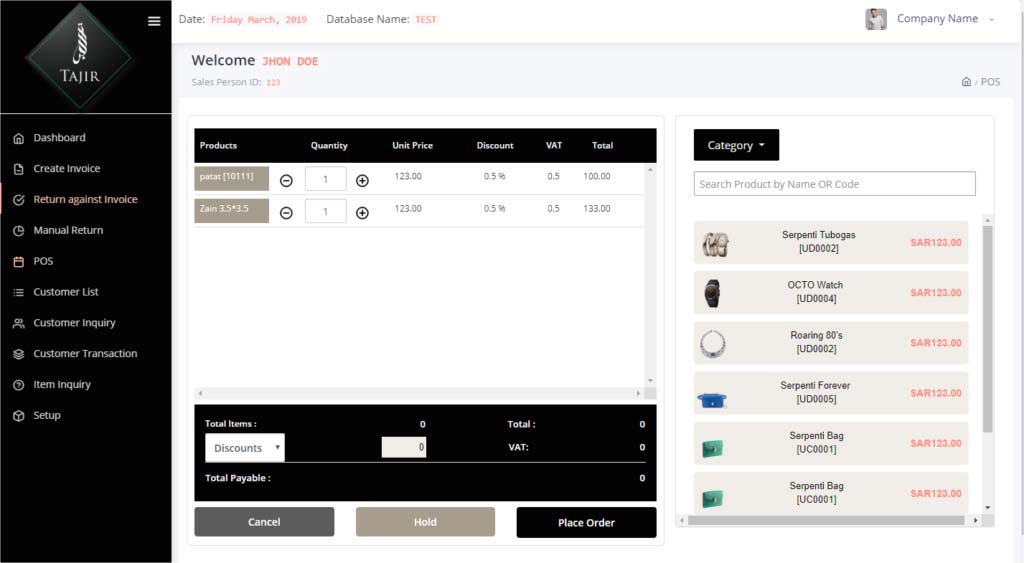
Task: Expand the Company Name account menu
Action: 945,19
